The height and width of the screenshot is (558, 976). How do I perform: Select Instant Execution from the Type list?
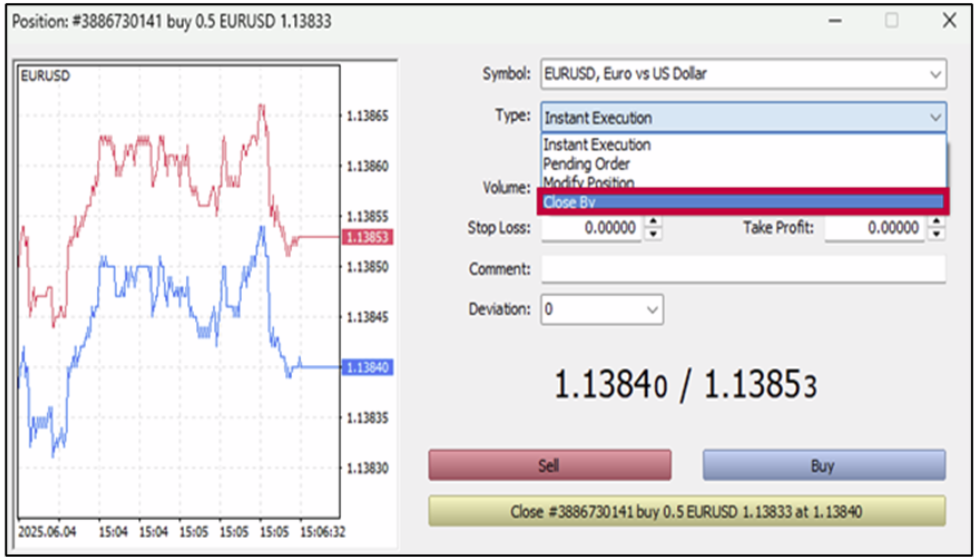597,145
